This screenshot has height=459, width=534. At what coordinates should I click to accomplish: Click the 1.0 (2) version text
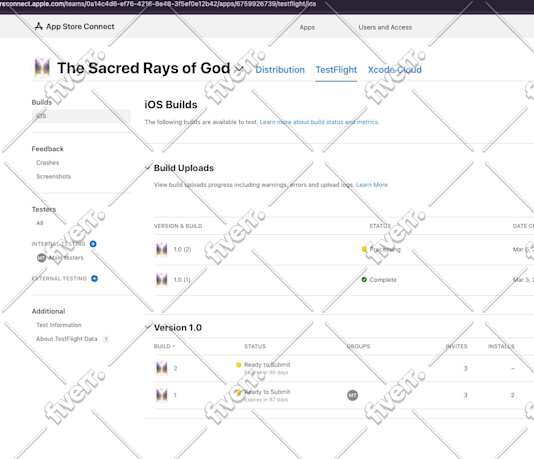pyautogui.click(x=182, y=250)
